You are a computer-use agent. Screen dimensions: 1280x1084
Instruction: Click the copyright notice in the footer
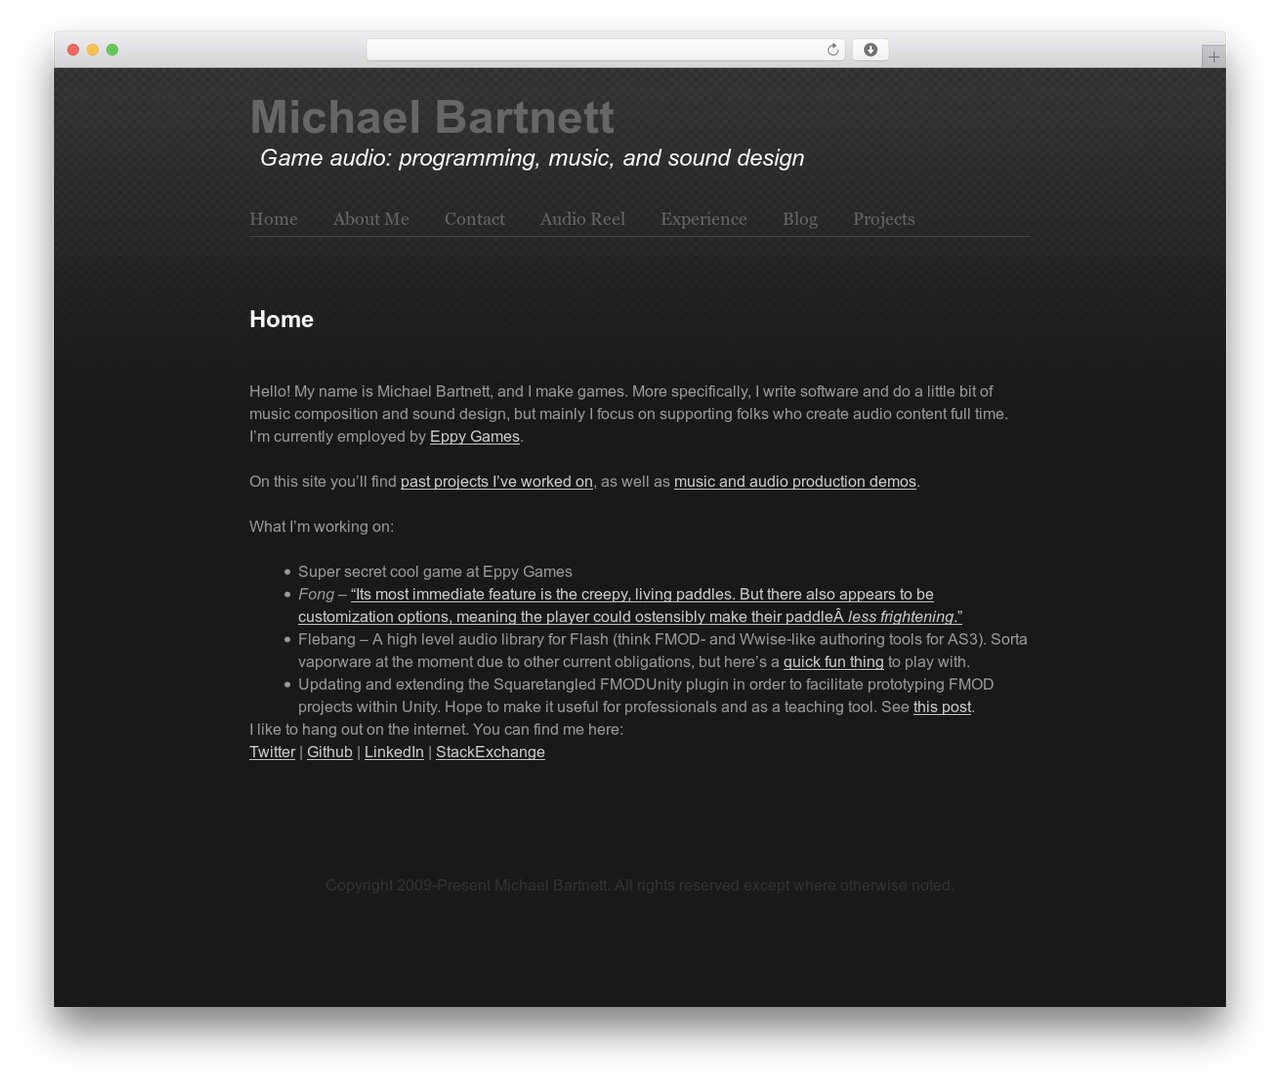(640, 885)
